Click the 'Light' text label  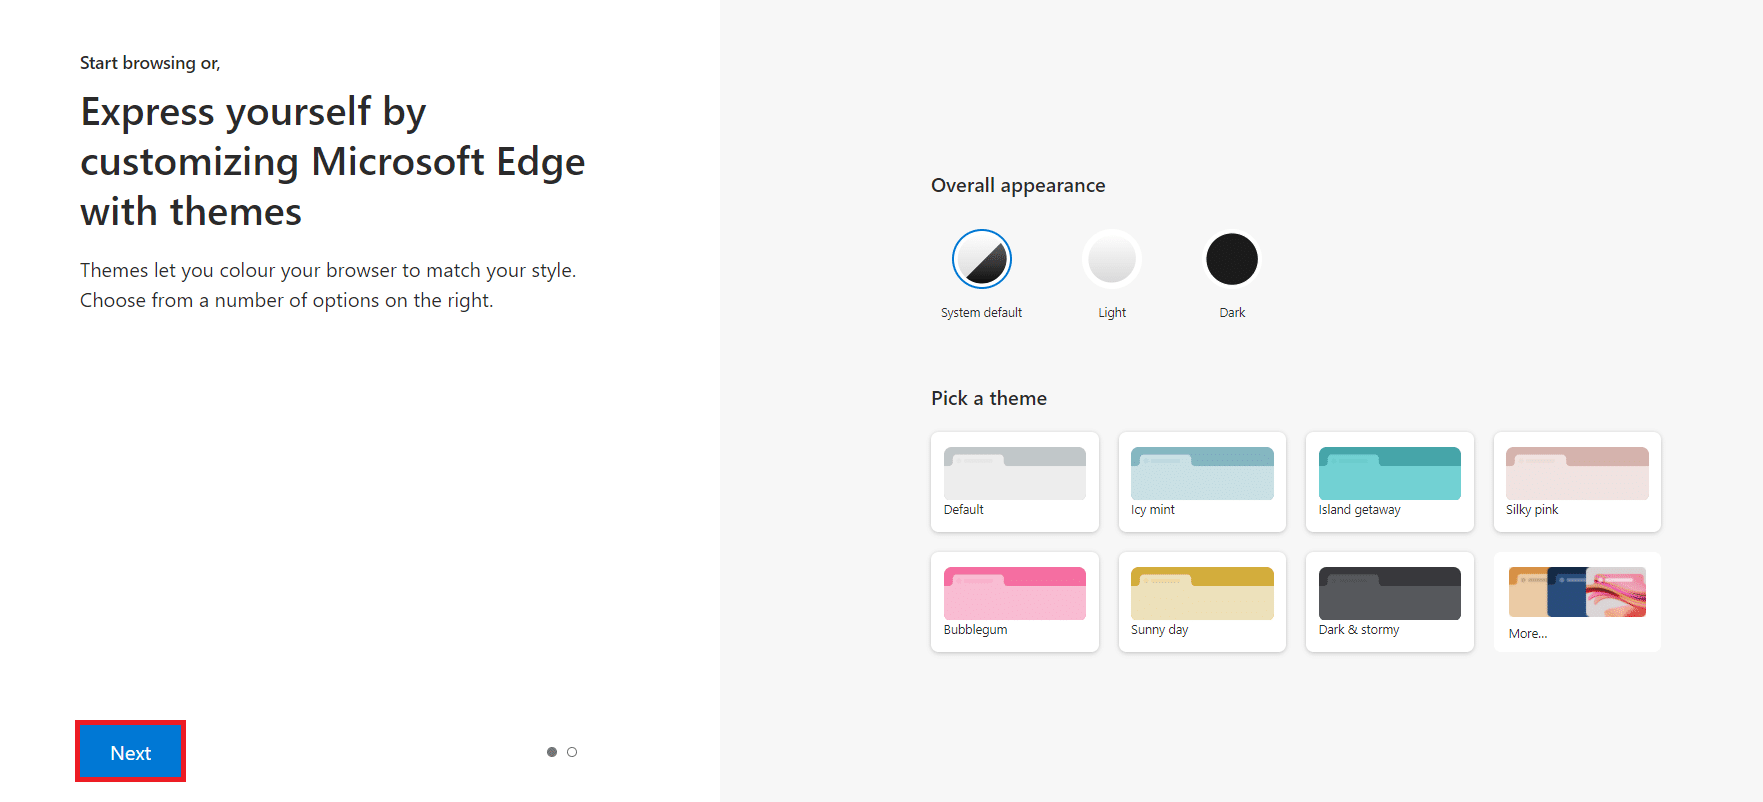click(1111, 313)
